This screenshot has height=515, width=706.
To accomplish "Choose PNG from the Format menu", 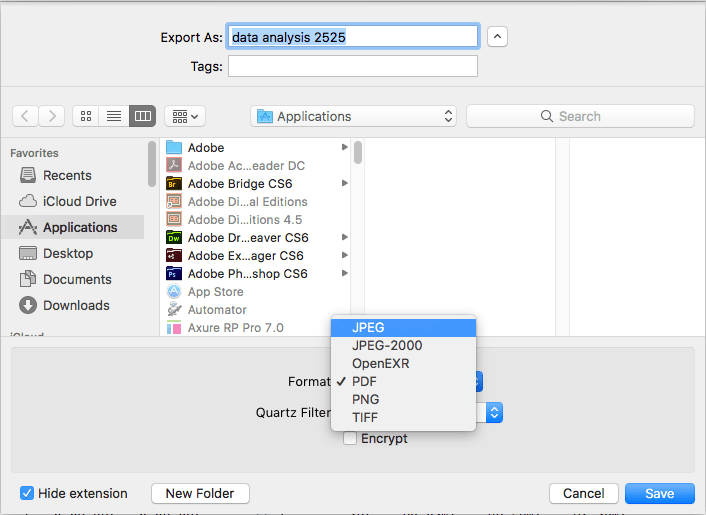I will click(x=403, y=400).
